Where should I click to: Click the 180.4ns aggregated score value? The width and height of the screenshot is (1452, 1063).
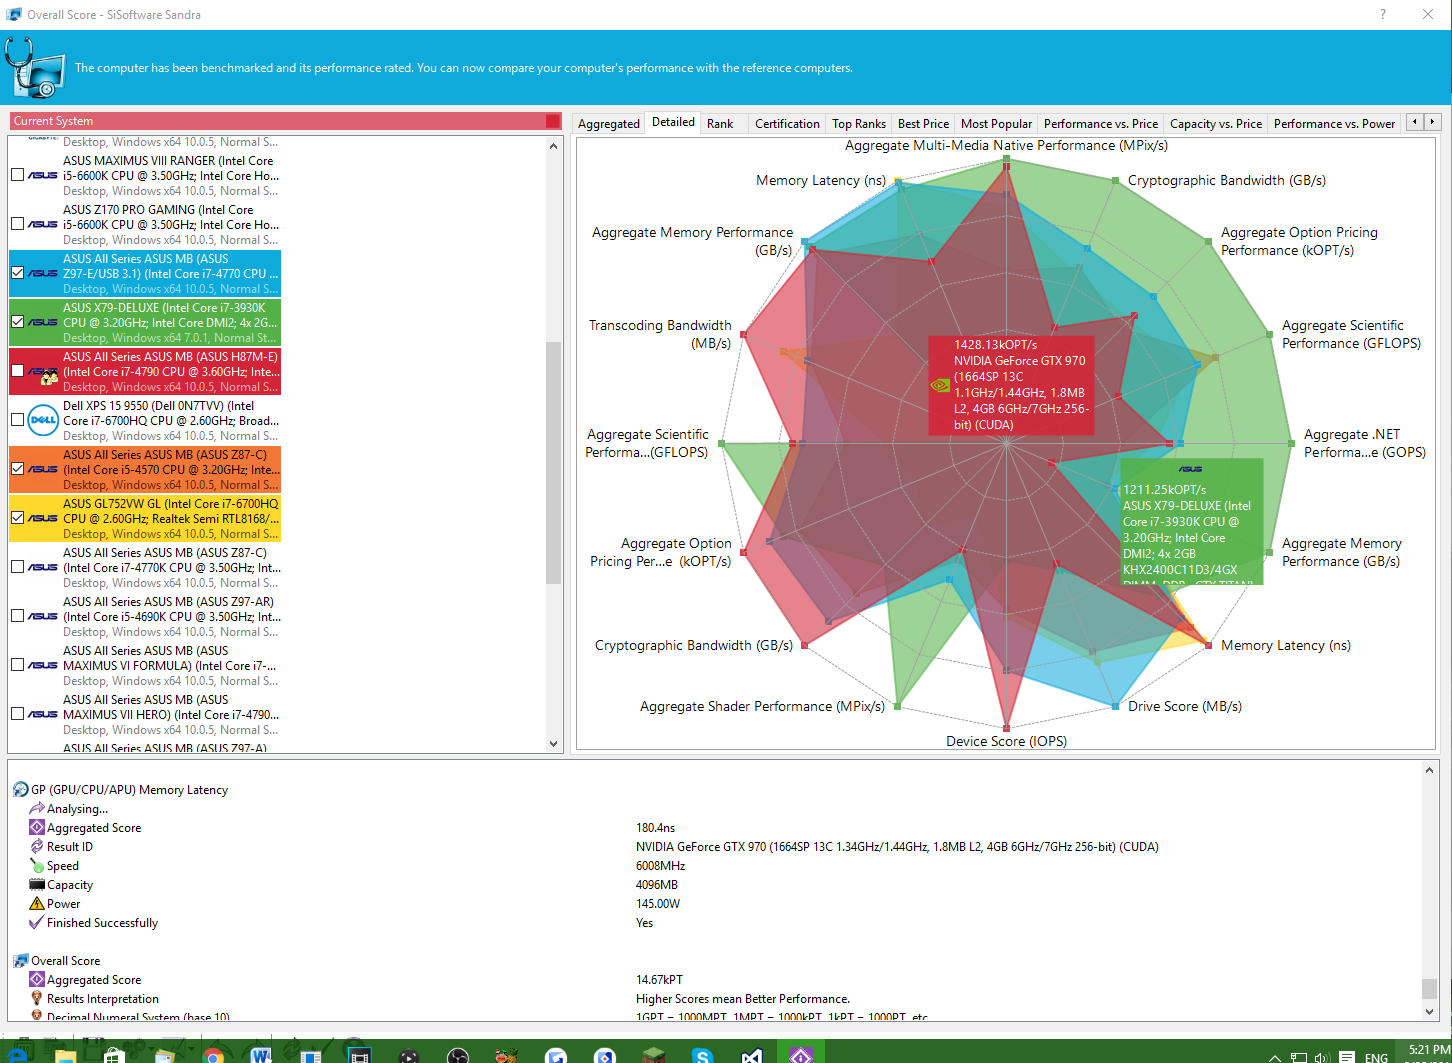[656, 827]
